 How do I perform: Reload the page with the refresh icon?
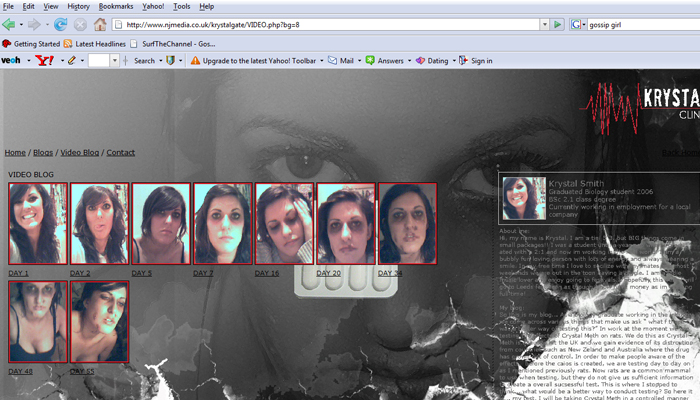point(61,25)
